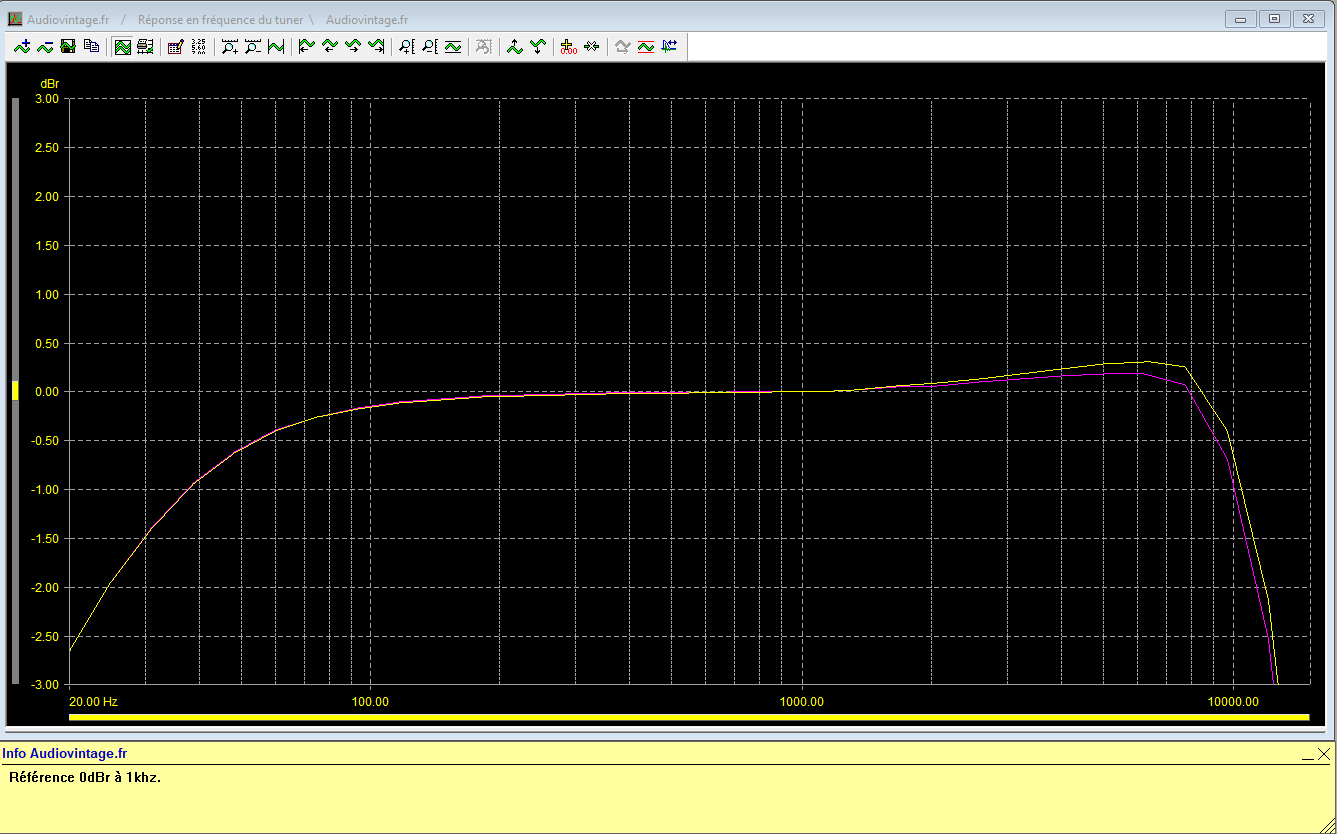Click the copy graph to clipboard icon
Screen dimensions: 1337x834
click(x=91, y=46)
